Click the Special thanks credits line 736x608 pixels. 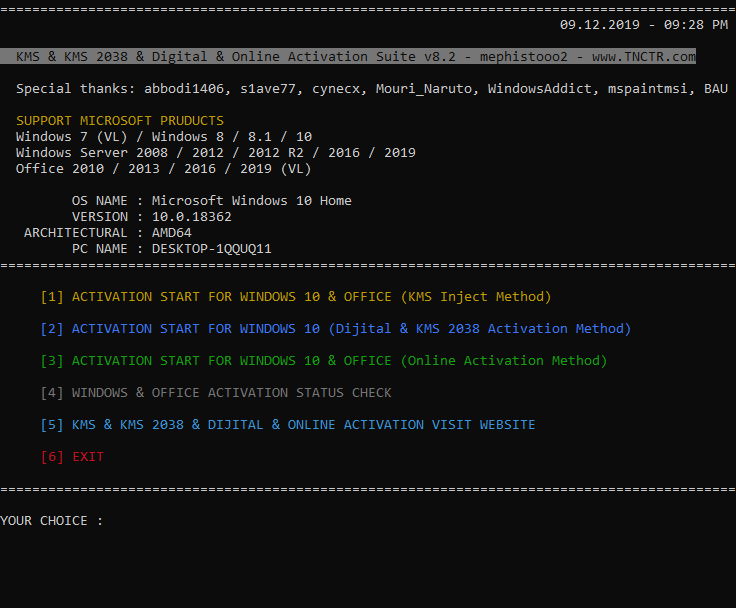[x=372, y=89]
